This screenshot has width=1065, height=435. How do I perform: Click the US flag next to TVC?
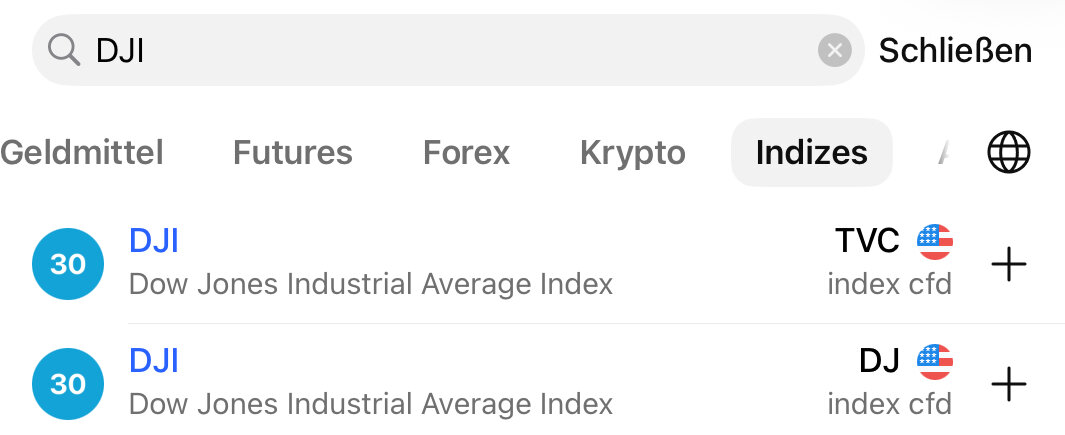click(935, 241)
